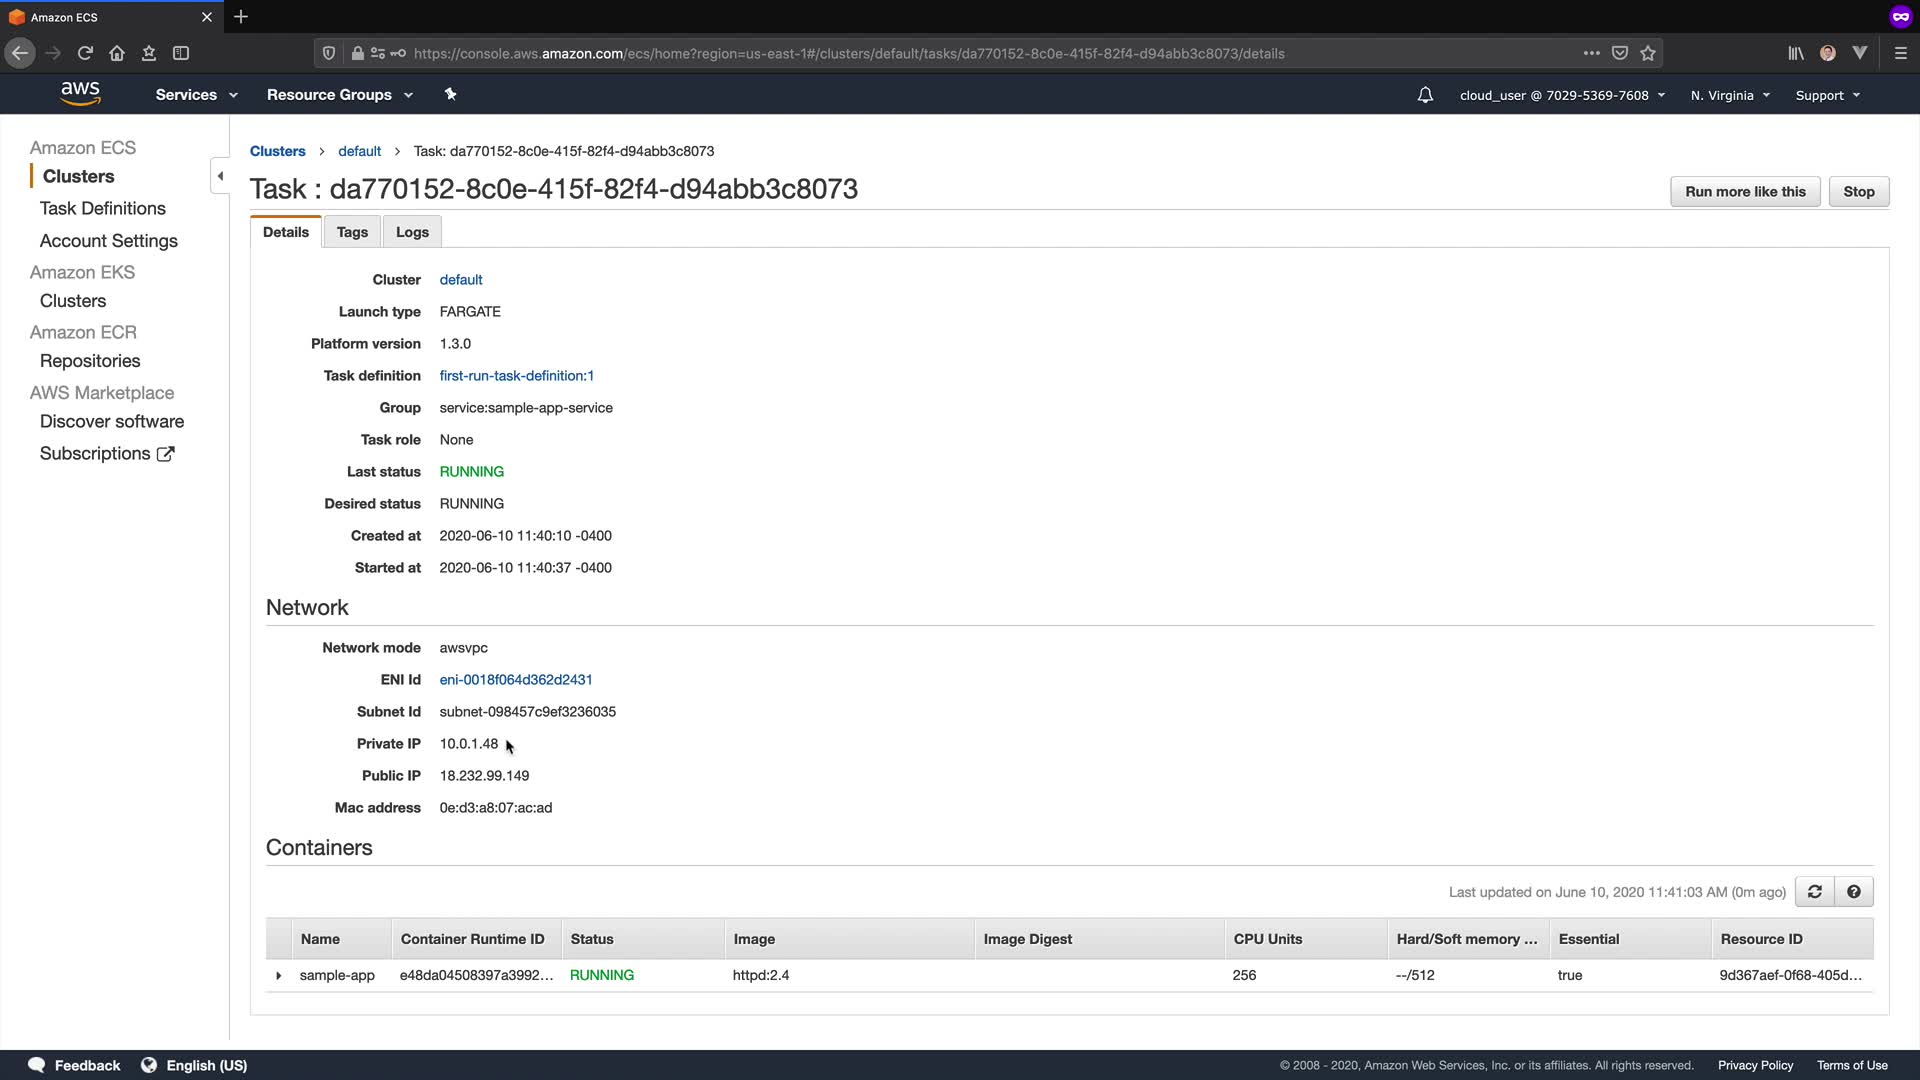Open the first-run-task-definition:1 link
The image size is (1920, 1080).
click(516, 376)
